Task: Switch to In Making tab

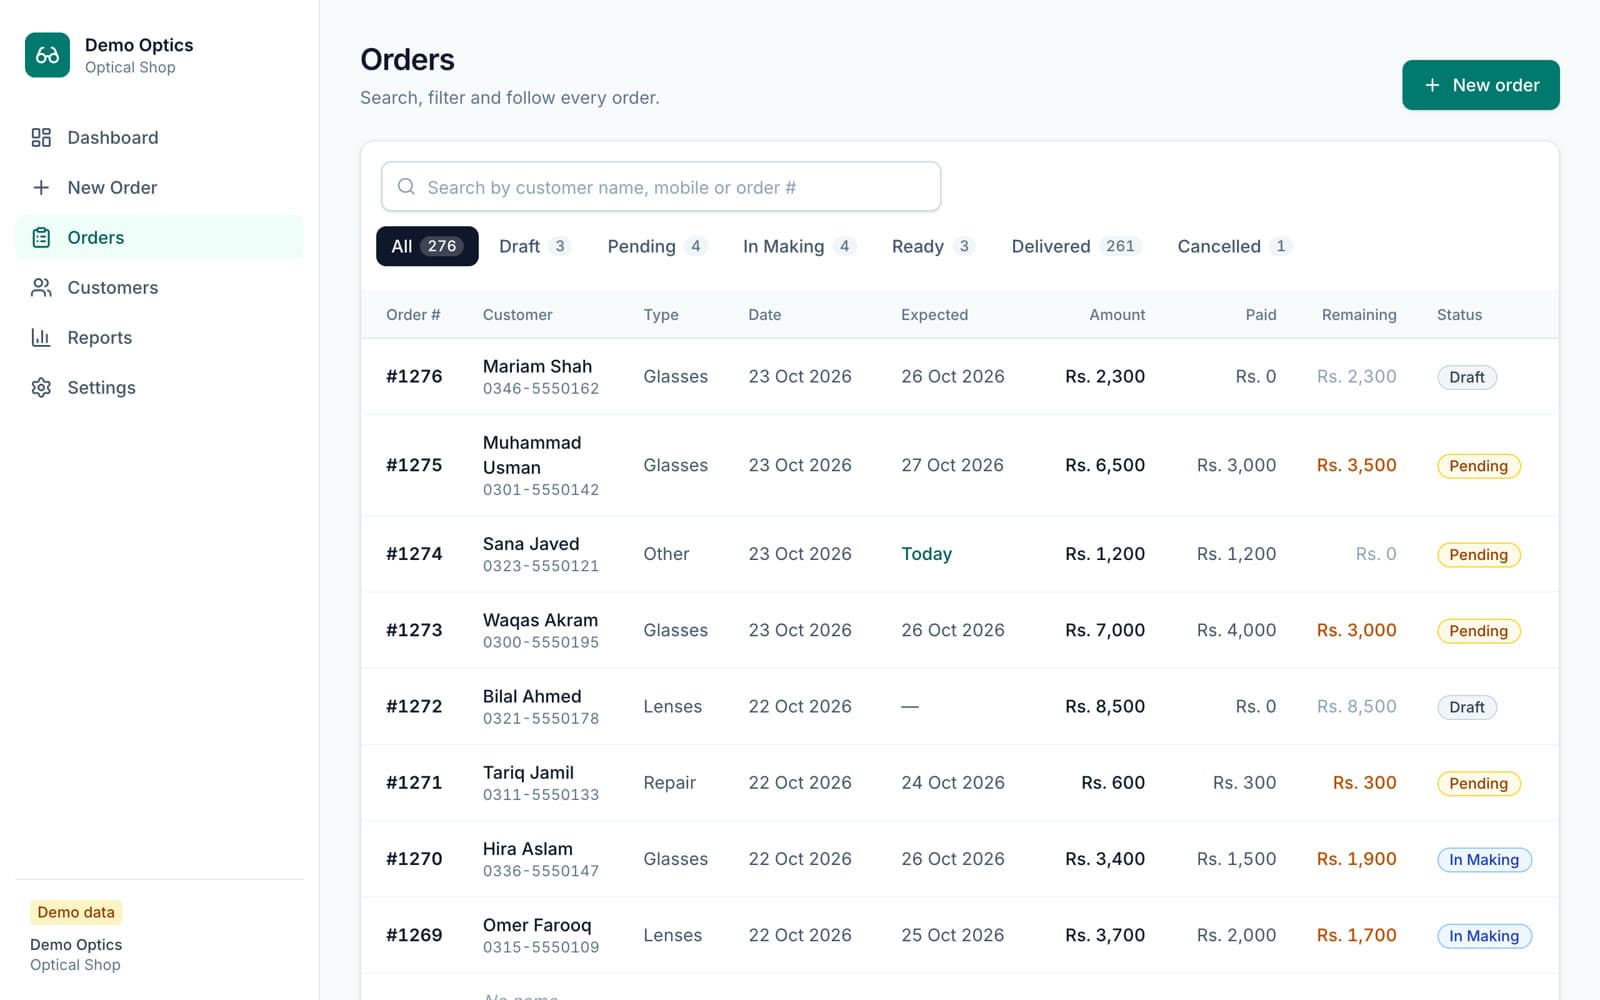Action: click(800, 246)
